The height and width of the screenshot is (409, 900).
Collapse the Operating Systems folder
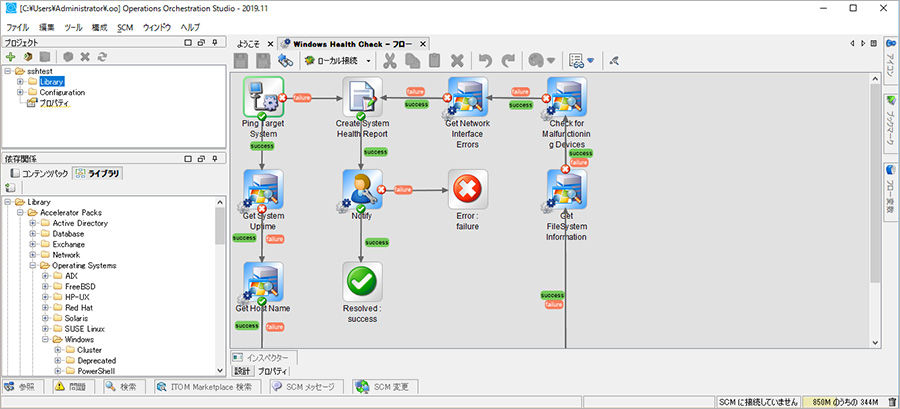tap(33, 265)
